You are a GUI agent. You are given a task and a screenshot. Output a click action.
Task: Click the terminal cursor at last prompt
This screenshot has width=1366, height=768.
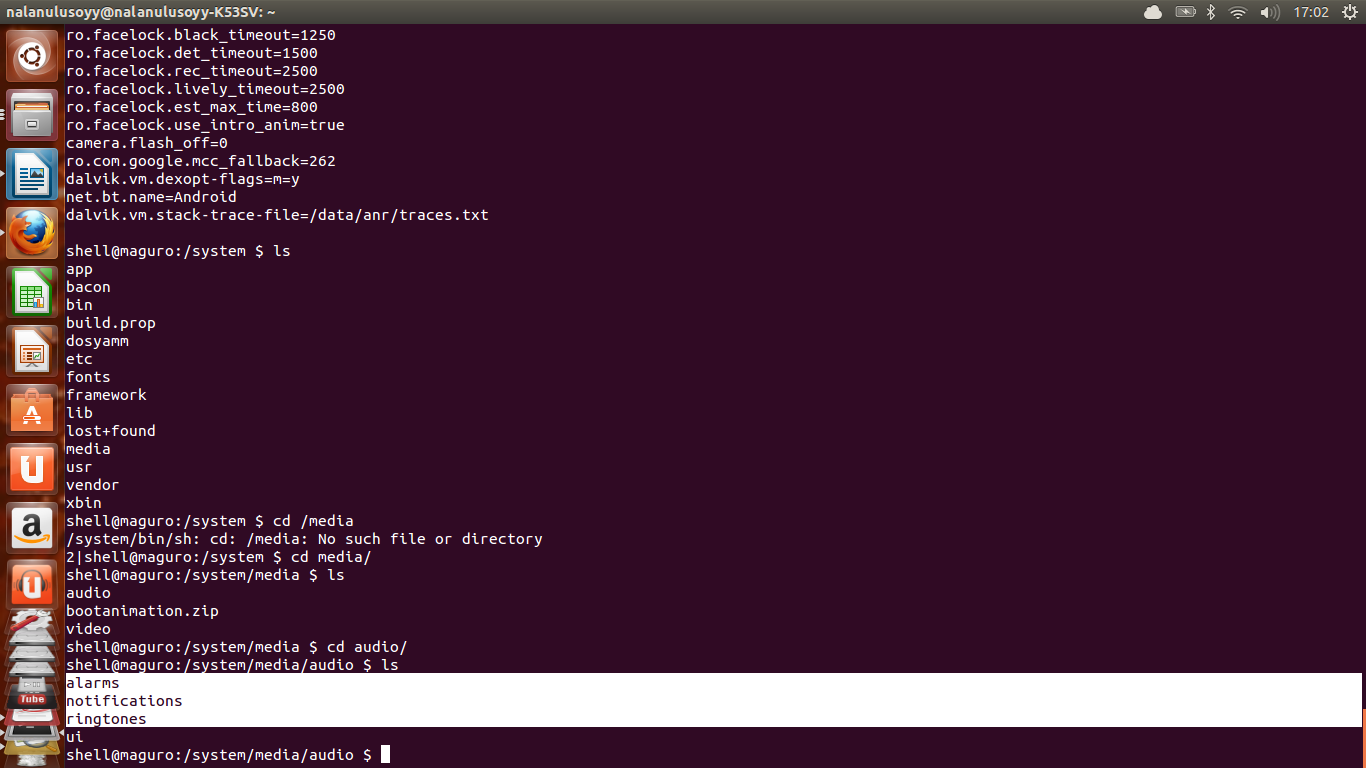(385, 755)
